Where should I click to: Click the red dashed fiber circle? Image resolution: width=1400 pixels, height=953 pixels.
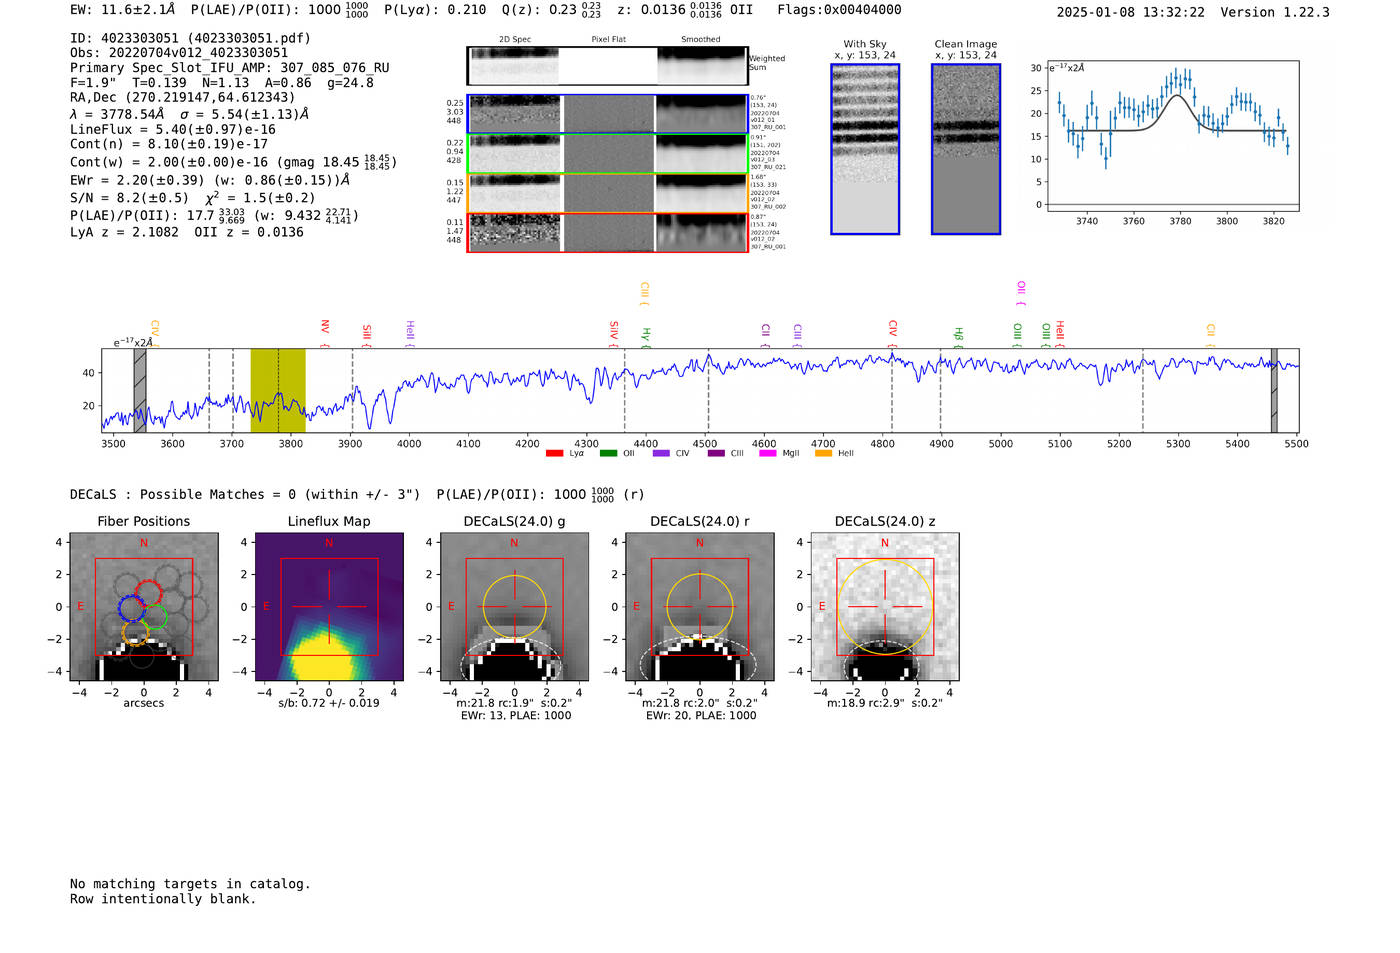[148, 591]
